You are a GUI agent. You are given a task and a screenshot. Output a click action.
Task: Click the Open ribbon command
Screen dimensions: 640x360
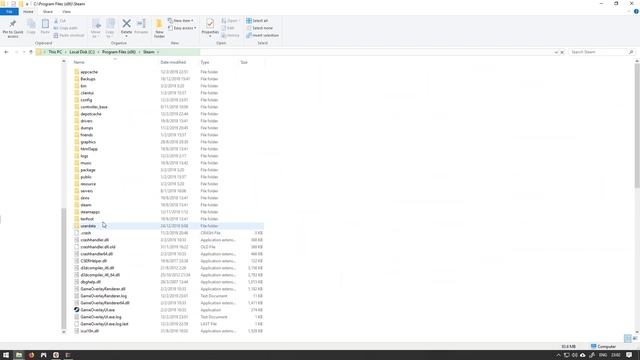pos(230,20)
